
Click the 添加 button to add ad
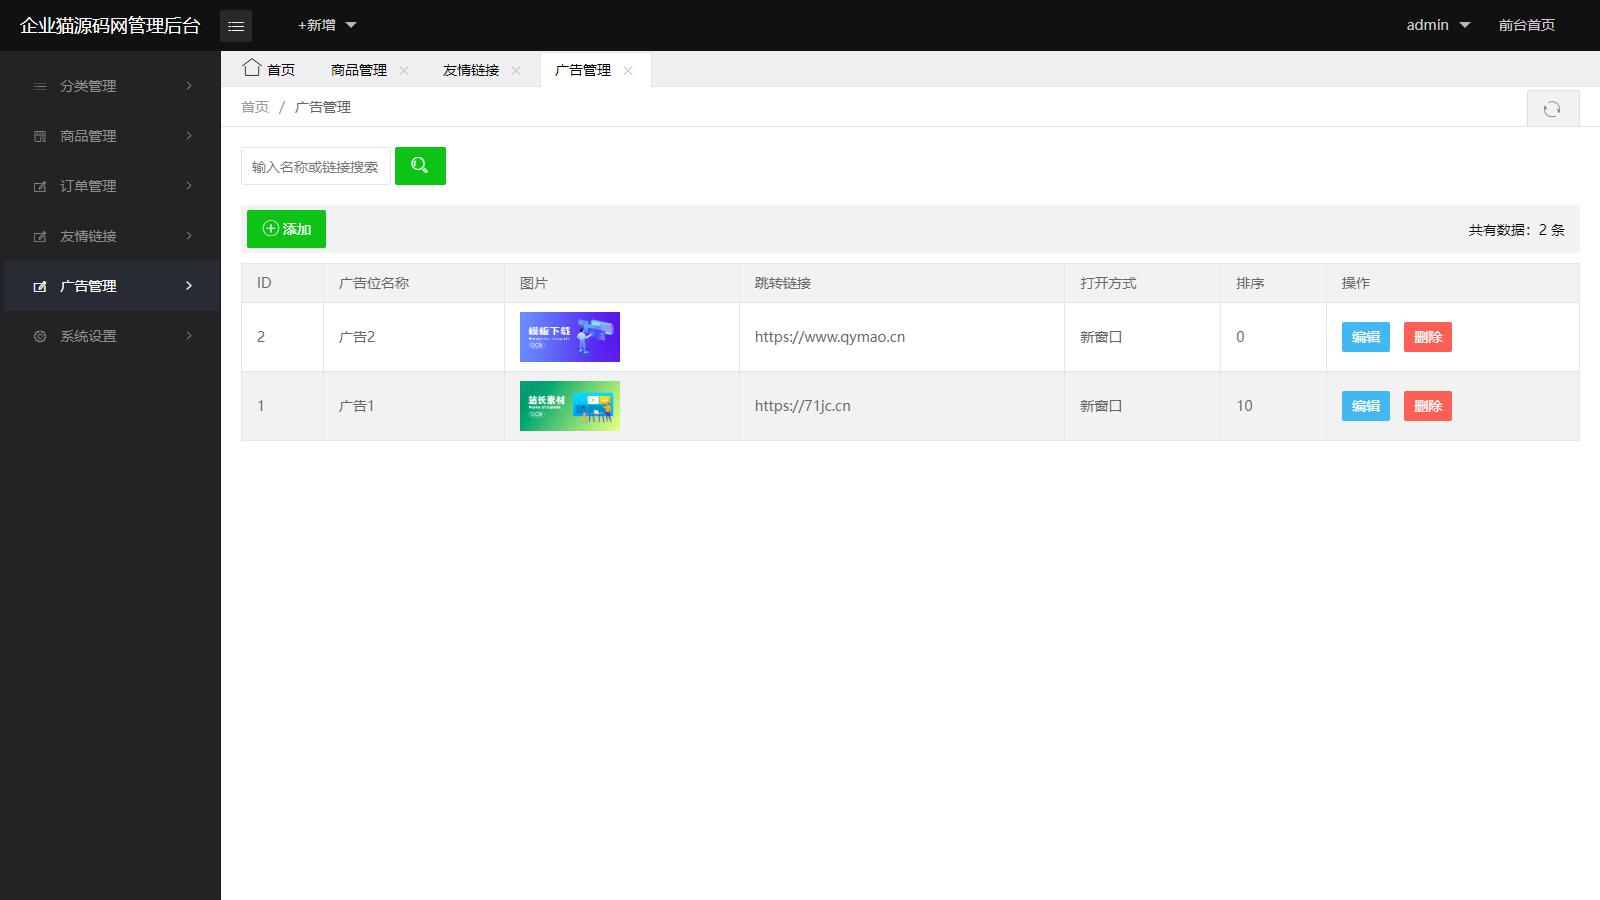point(286,228)
